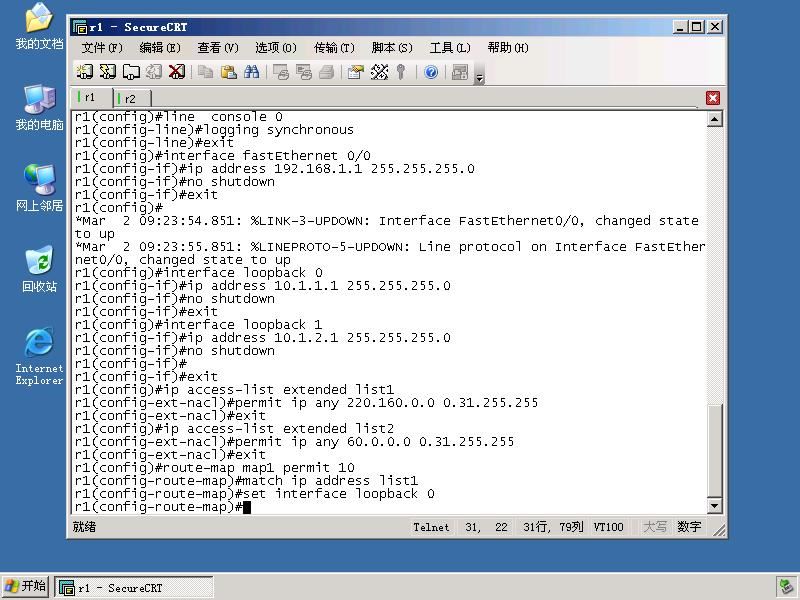Click the 31行, 79列 status entry

553,527
